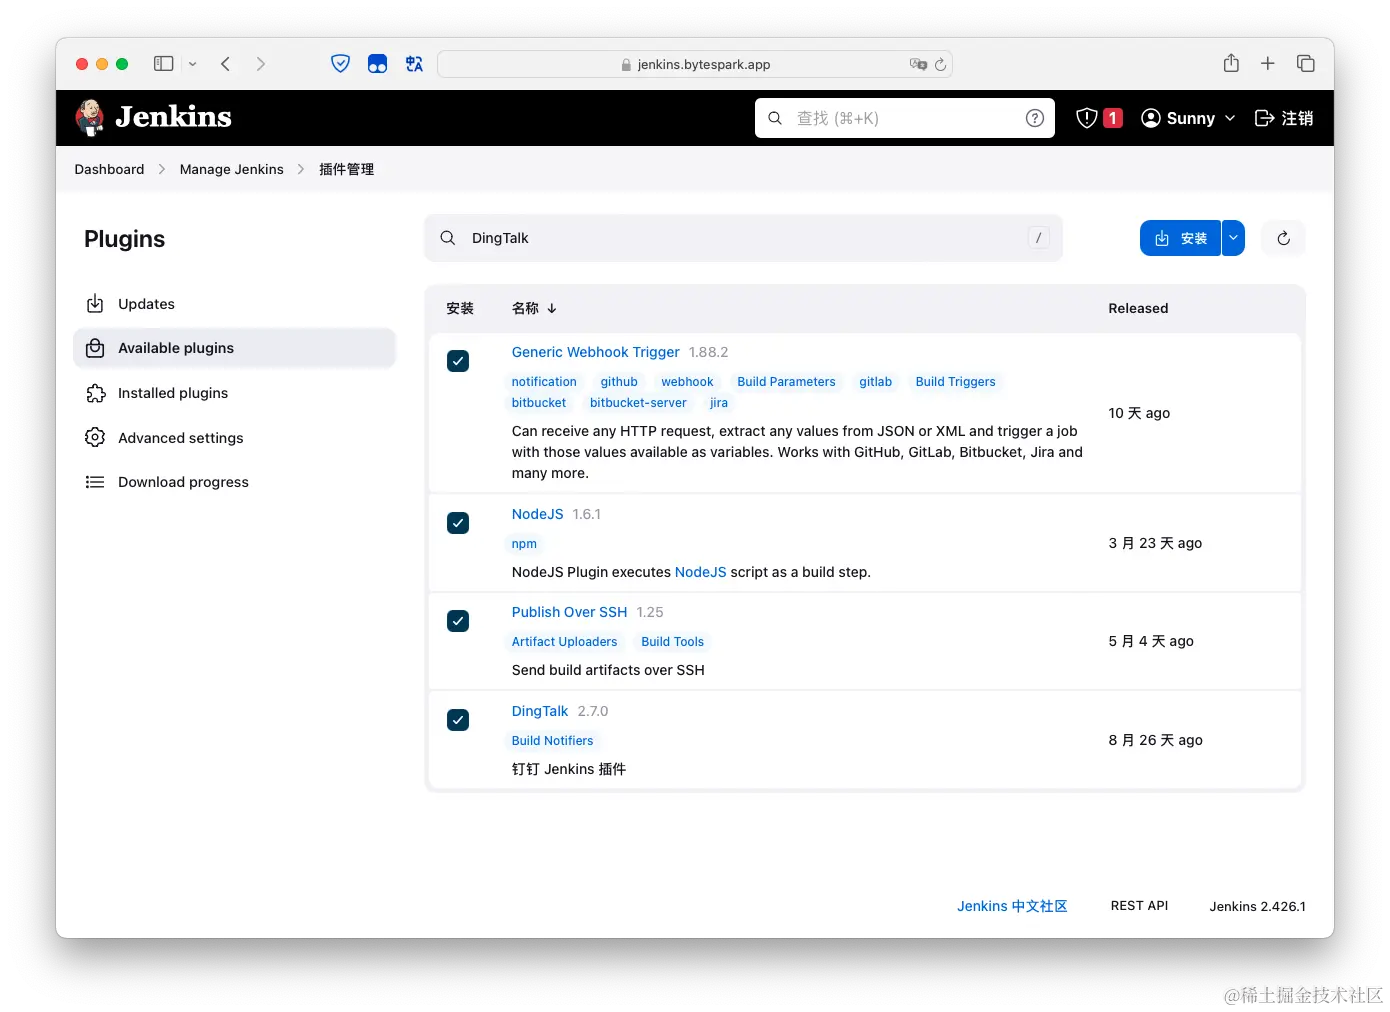Open Download progress in the sidebar
This screenshot has width=1390, height=1012.
pos(235,482)
